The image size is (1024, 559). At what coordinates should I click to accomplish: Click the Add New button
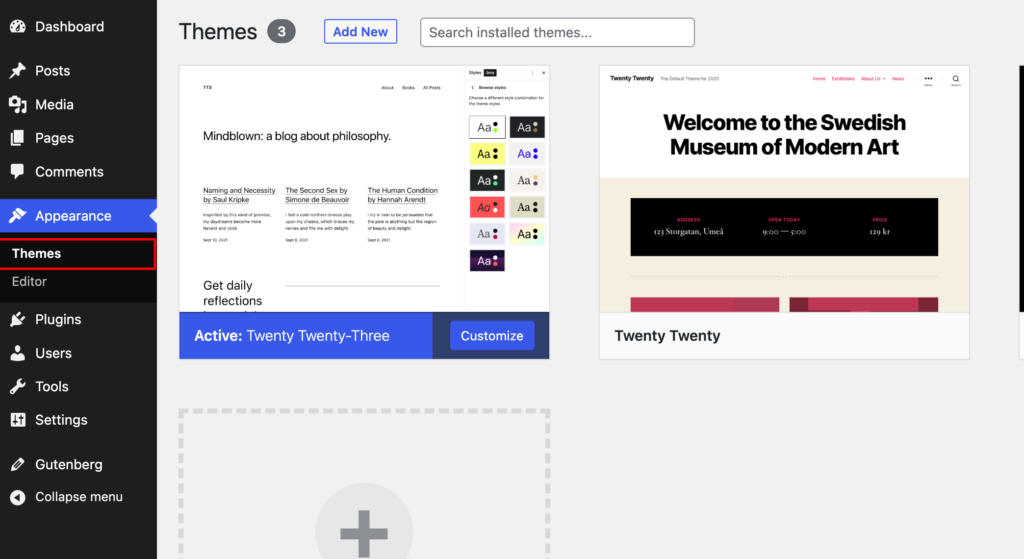pyautogui.click(x=360, y=32)
